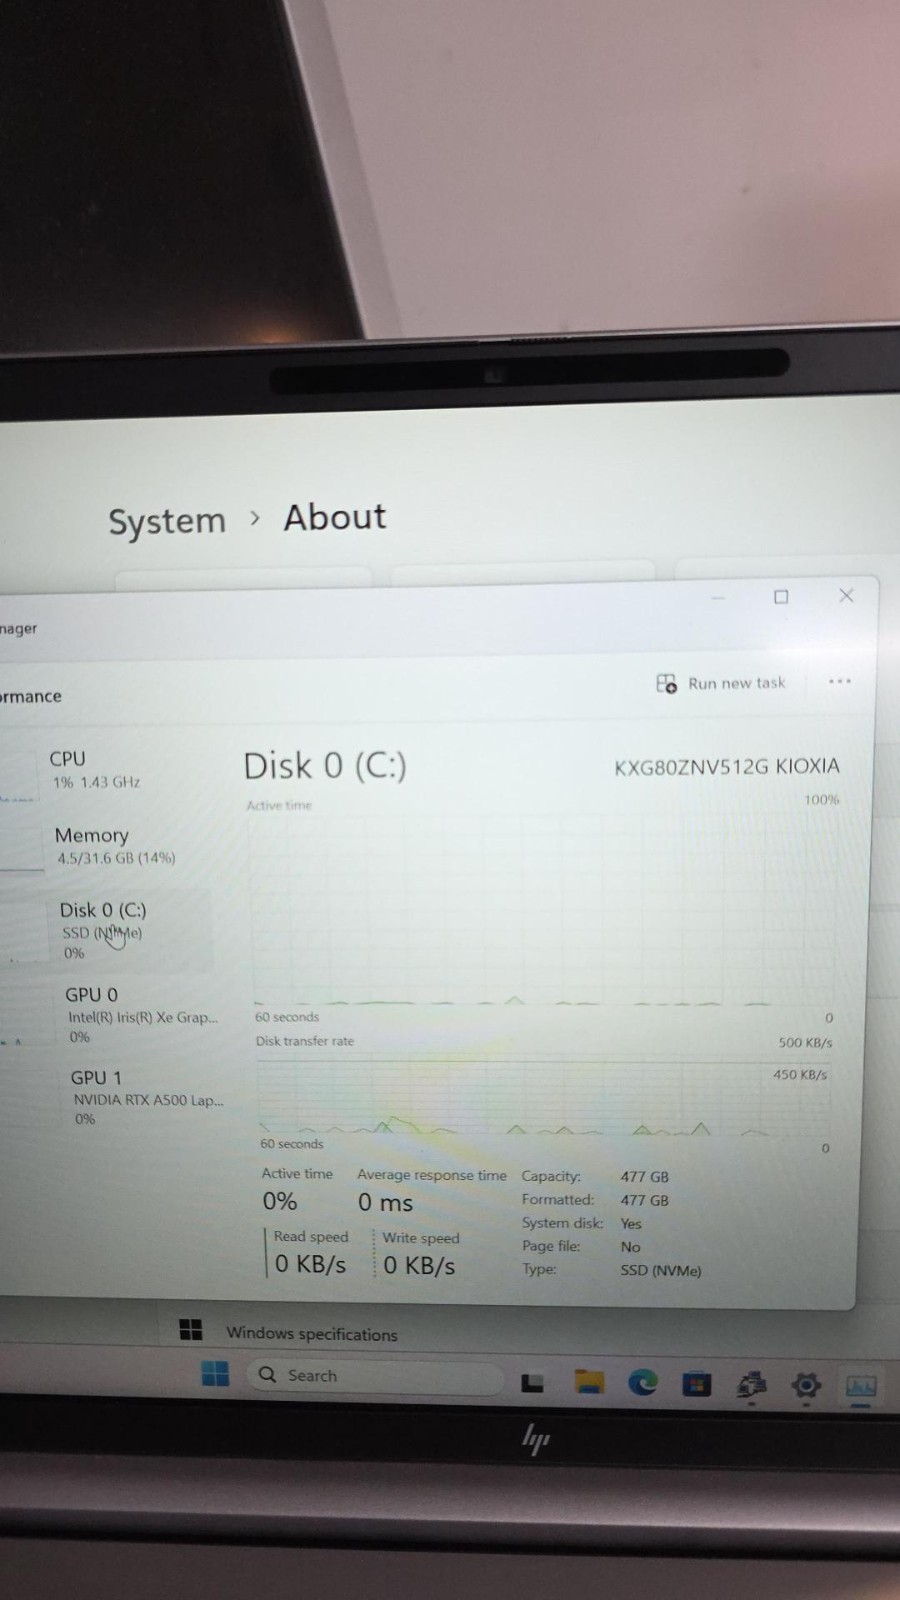Viewport: 900px width, 1600px height.
Task: Click System in the Settings breadcrumb
Action: pyautogui.click(x=167, y=521)
